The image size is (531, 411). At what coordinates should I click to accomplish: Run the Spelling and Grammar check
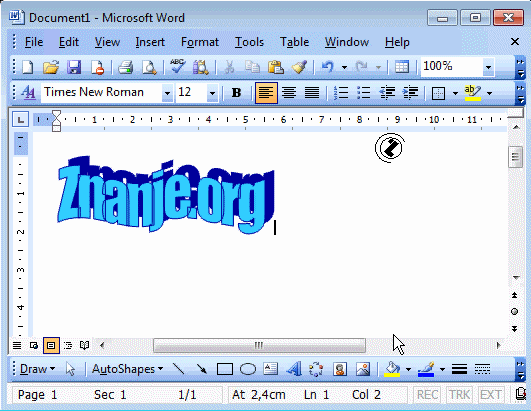coord(177,66)
